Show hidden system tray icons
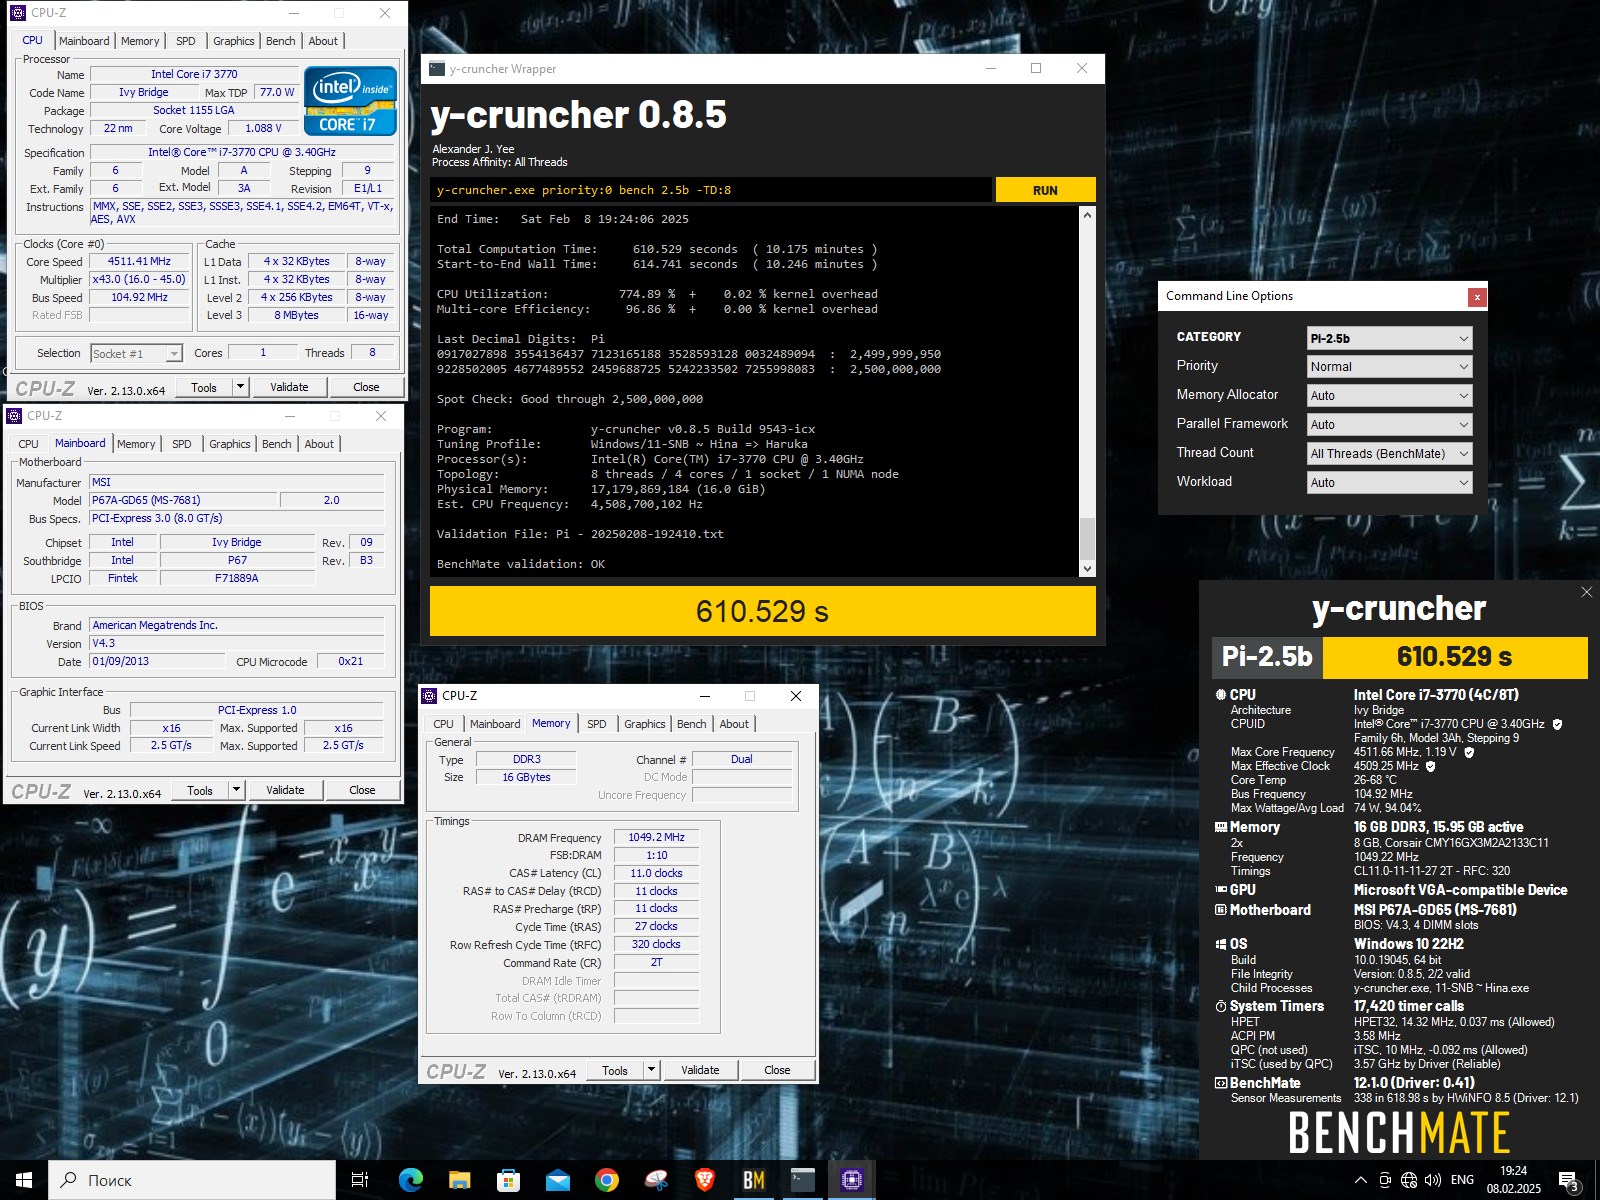The image size is (1600, 1200). pos(1361,1180)
